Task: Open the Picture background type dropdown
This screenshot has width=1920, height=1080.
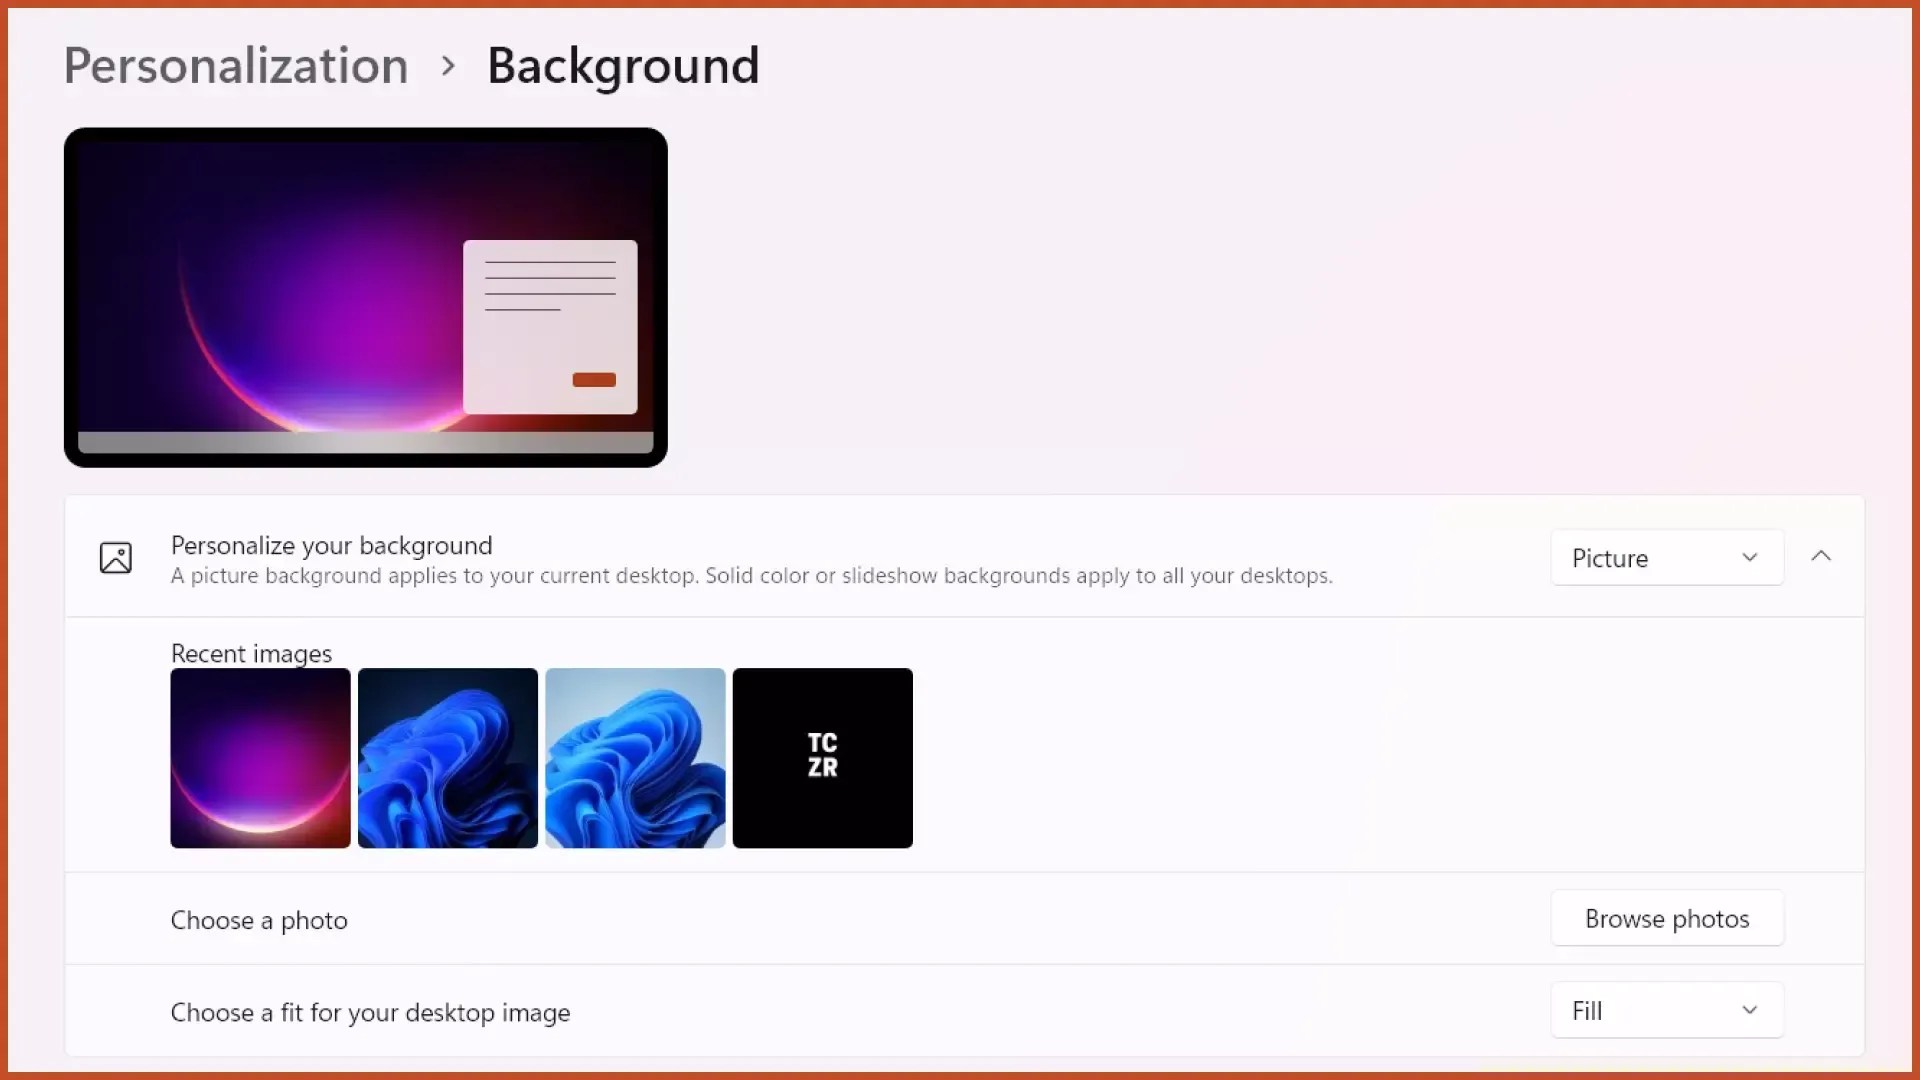Action: coord(1666,558)
